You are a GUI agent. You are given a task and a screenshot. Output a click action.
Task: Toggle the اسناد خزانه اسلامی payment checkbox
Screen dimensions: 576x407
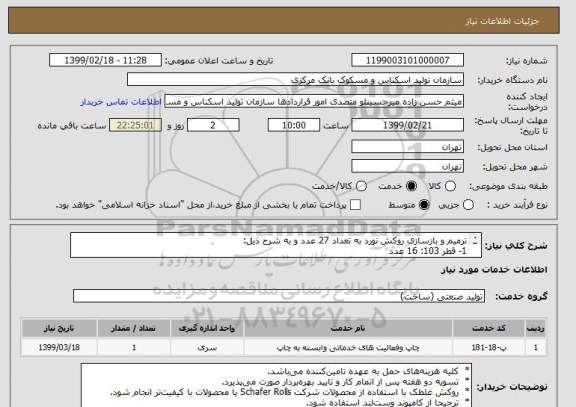pos(355,205)
